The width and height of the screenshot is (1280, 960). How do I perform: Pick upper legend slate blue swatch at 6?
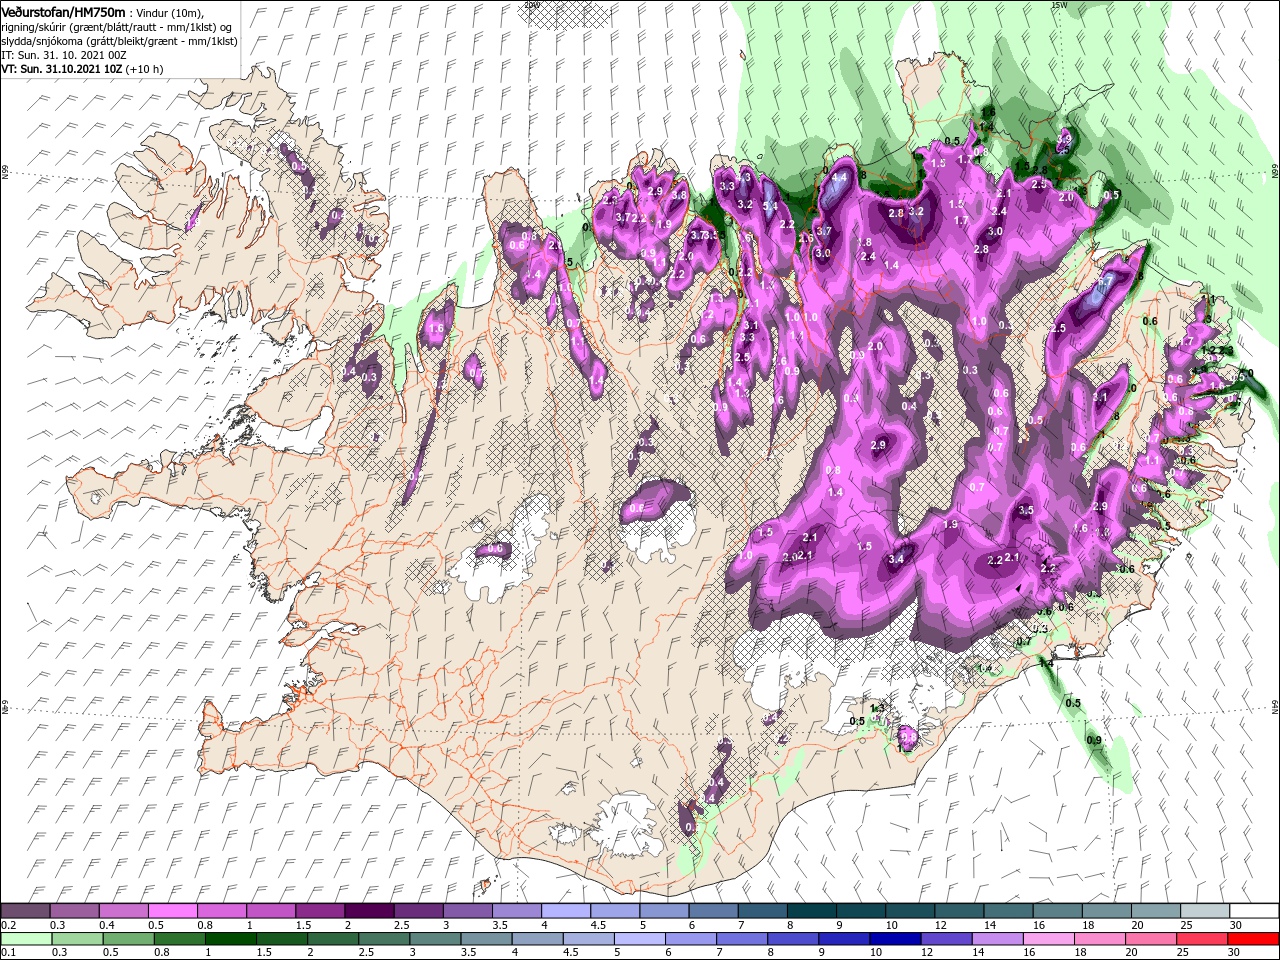point(712,911)
